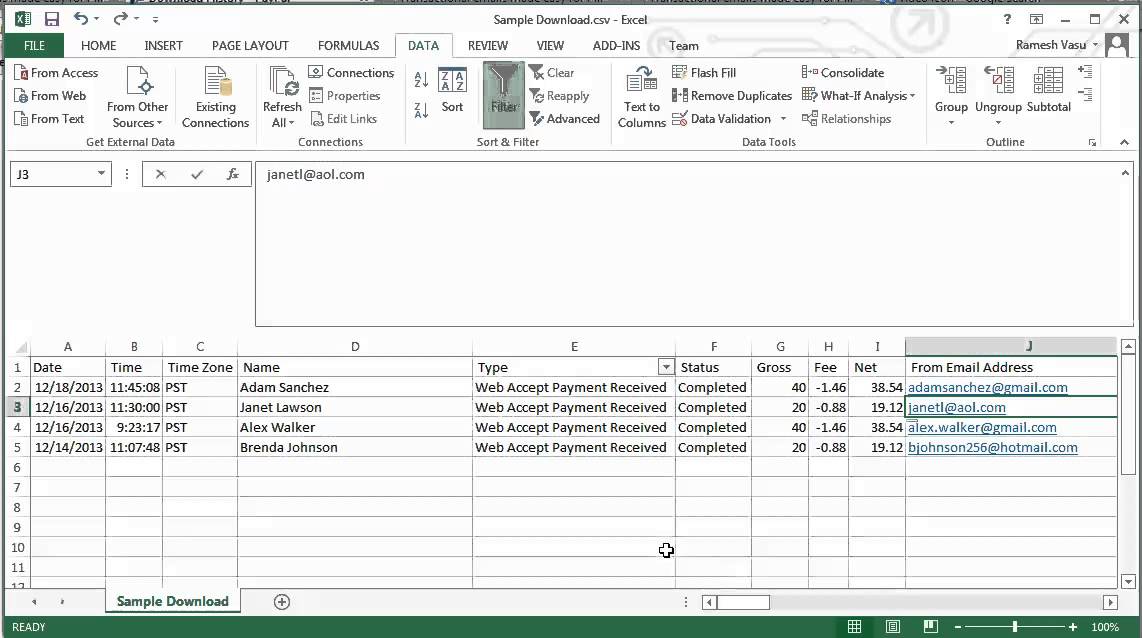
Task: Cancel formula bar entry with X
Action: tap(161, 174)
